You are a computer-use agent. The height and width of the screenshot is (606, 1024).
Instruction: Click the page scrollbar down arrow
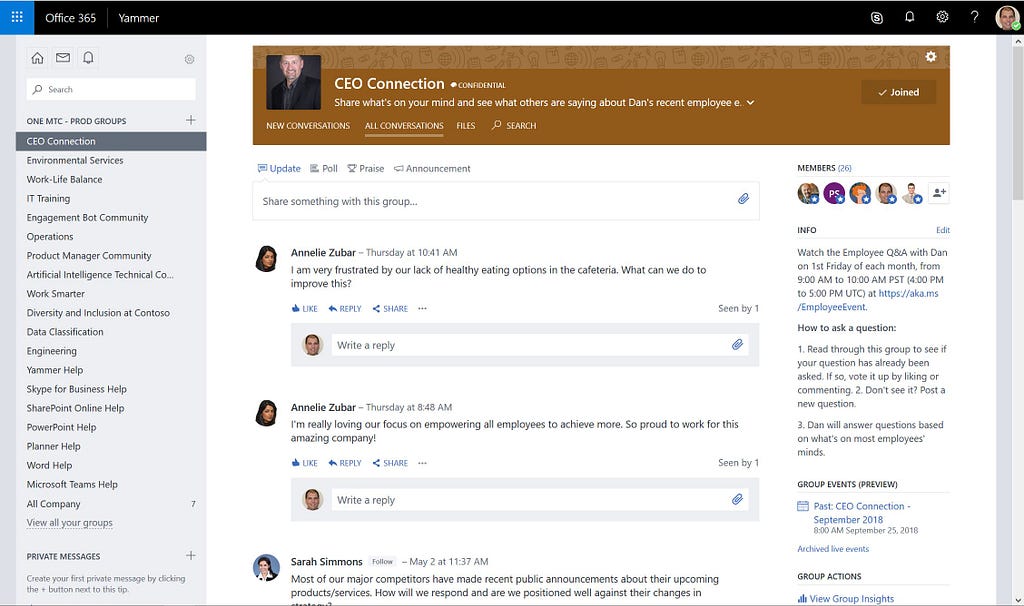coord(1017,599)
